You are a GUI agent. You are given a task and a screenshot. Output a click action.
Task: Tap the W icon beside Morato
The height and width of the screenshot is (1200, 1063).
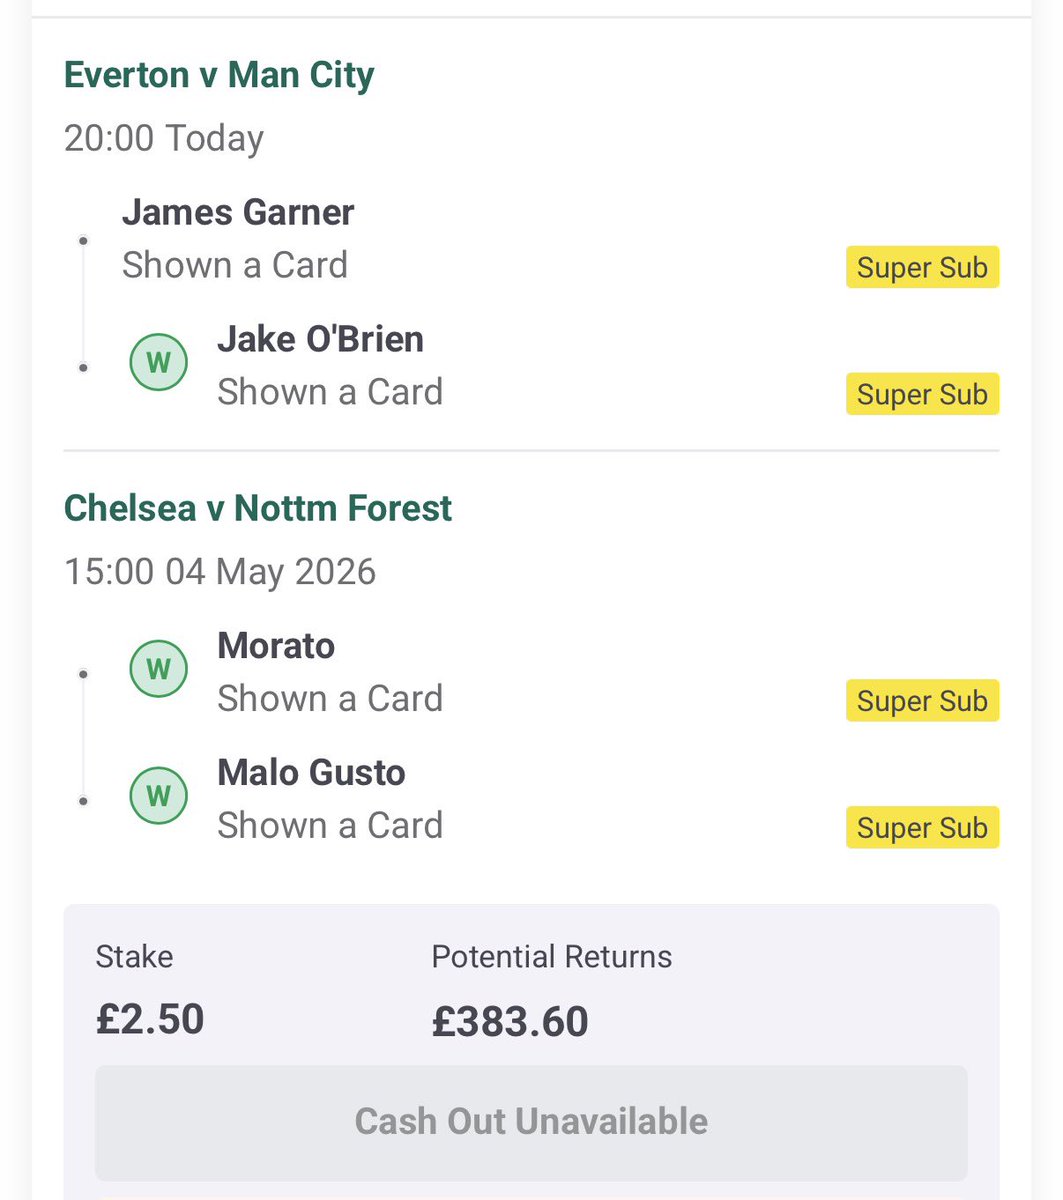coord(159,668)
